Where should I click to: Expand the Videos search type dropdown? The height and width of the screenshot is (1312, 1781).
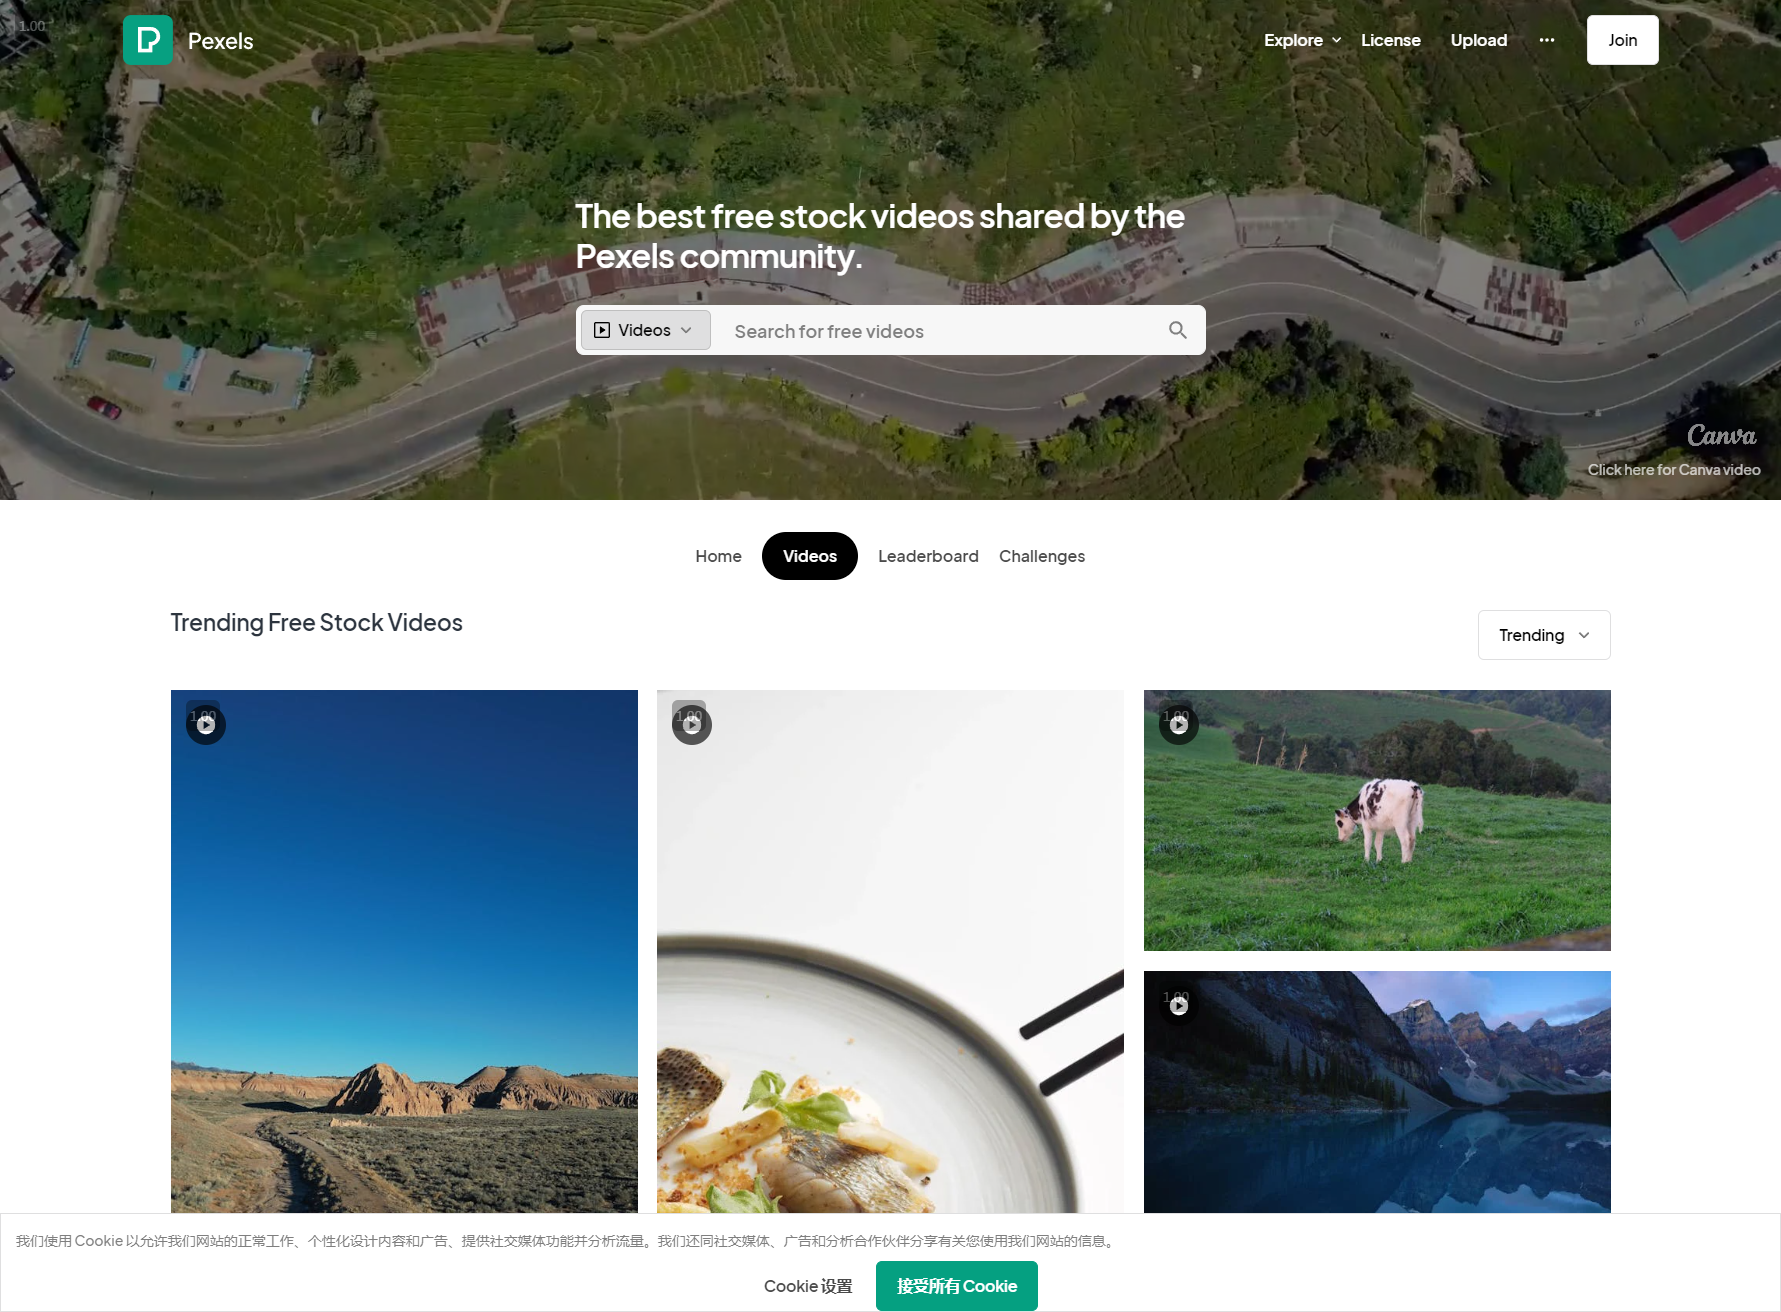646,330
